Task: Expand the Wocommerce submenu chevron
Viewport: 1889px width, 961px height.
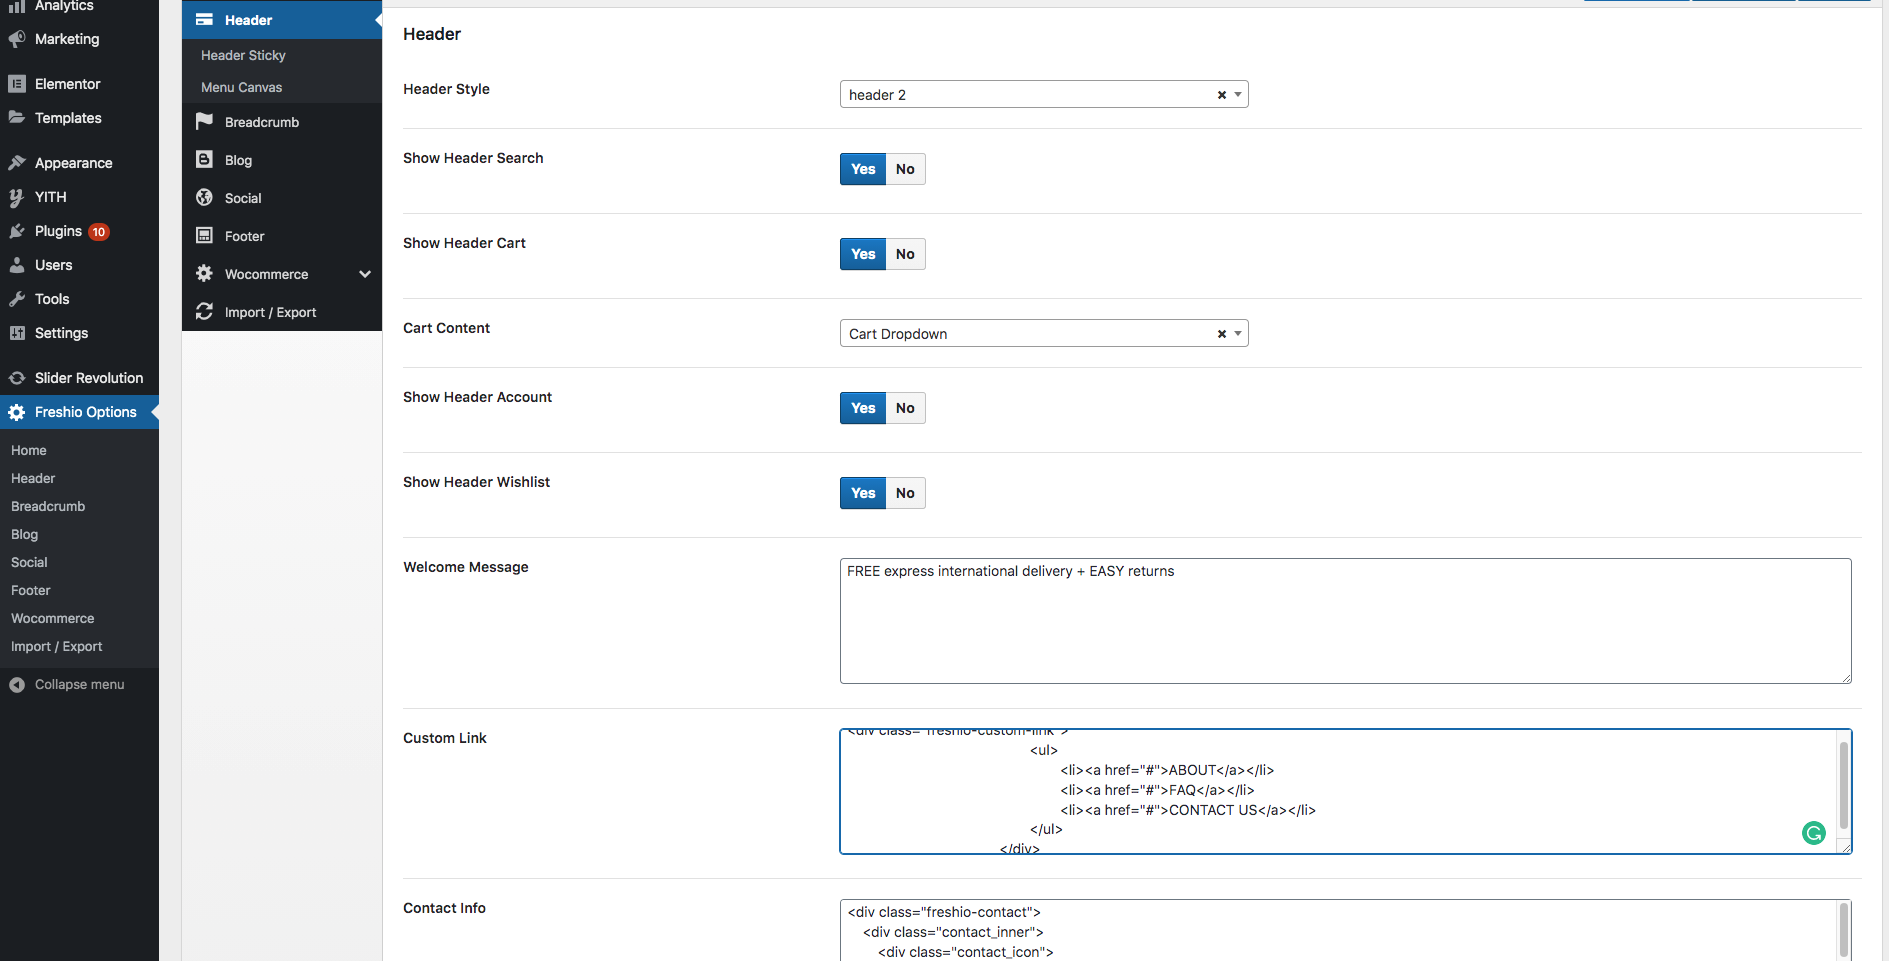Action: [365, 274]
